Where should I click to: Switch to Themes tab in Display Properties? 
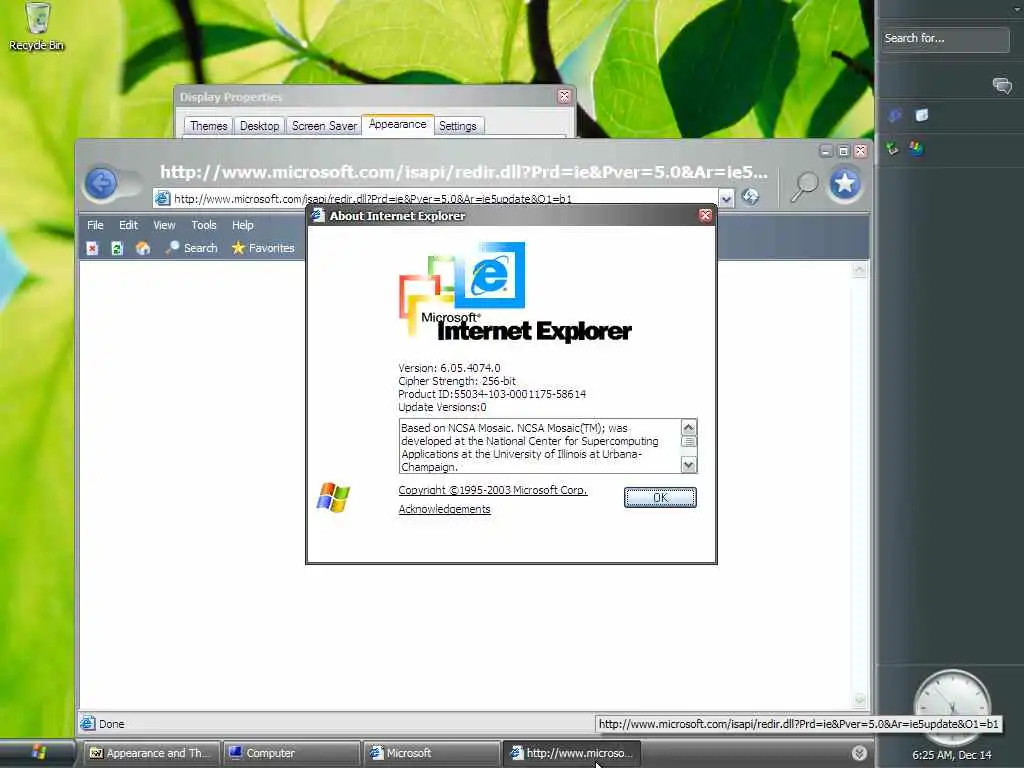(208, 125)
